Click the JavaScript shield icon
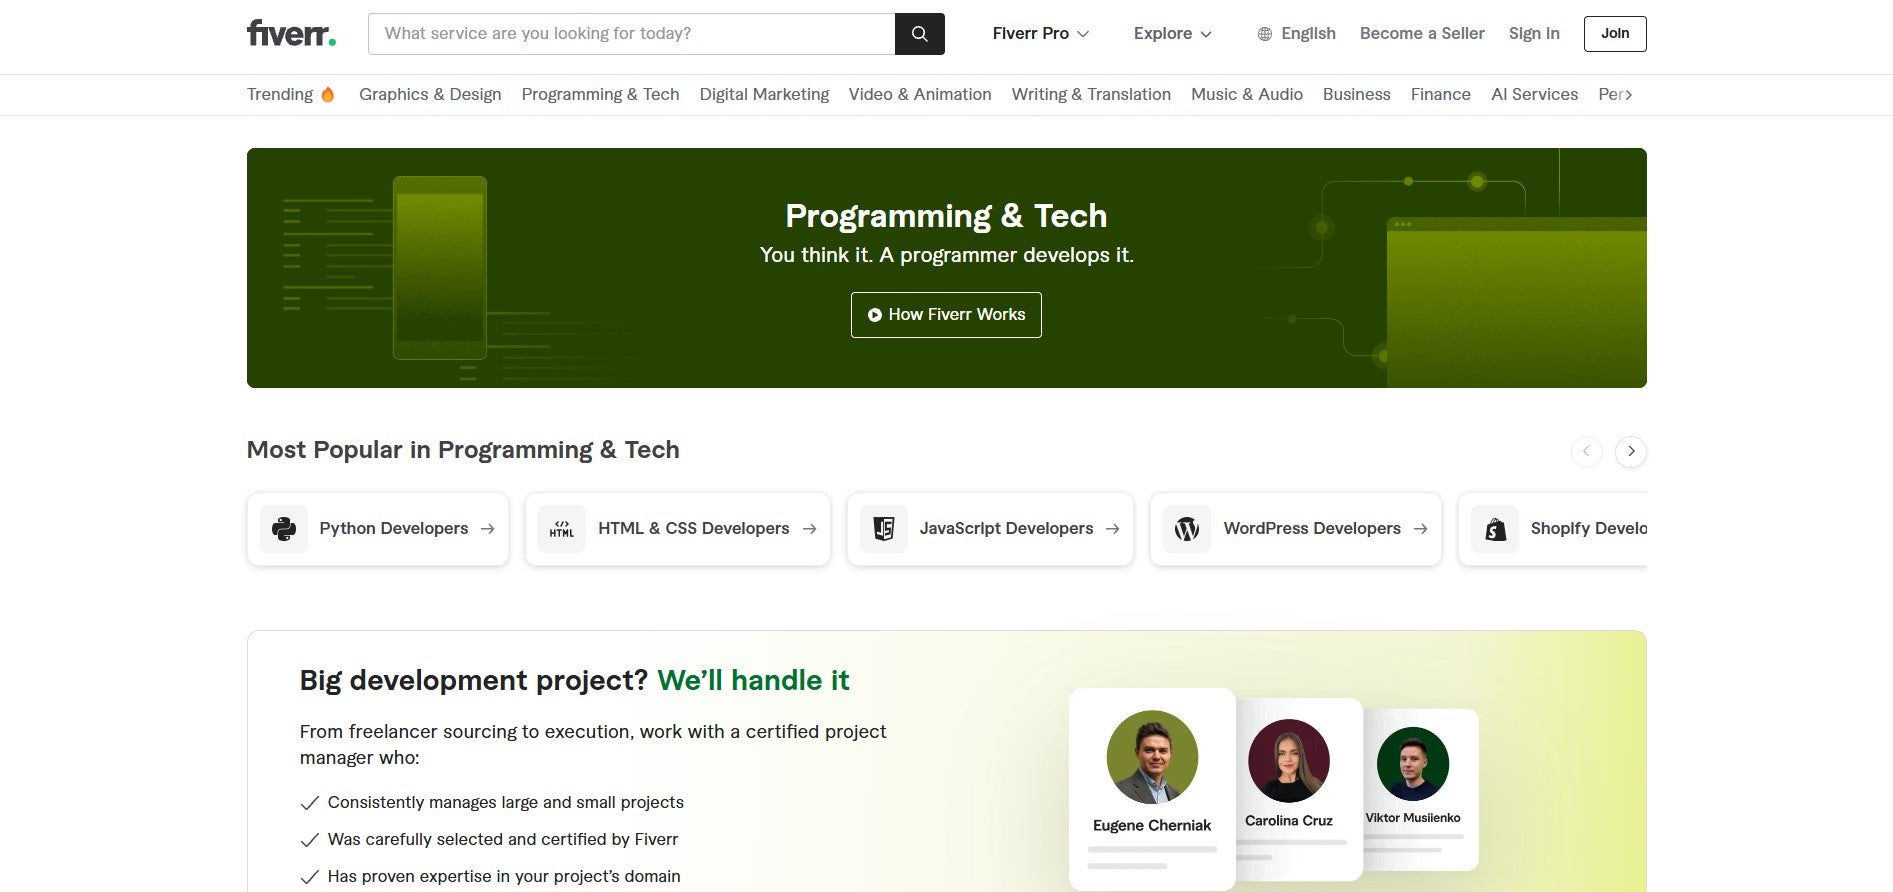 coord(884,529)
